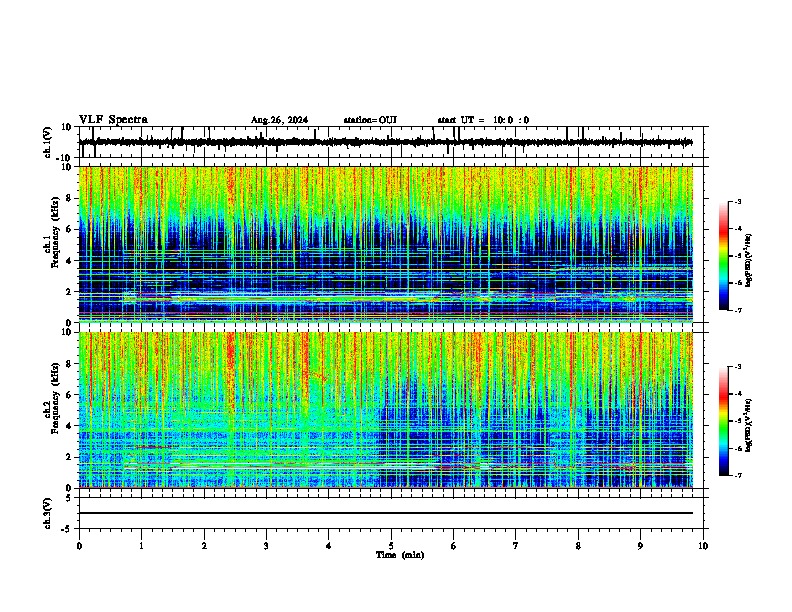
Task: Click time axis tick label "7"
Action: point(516,546)
